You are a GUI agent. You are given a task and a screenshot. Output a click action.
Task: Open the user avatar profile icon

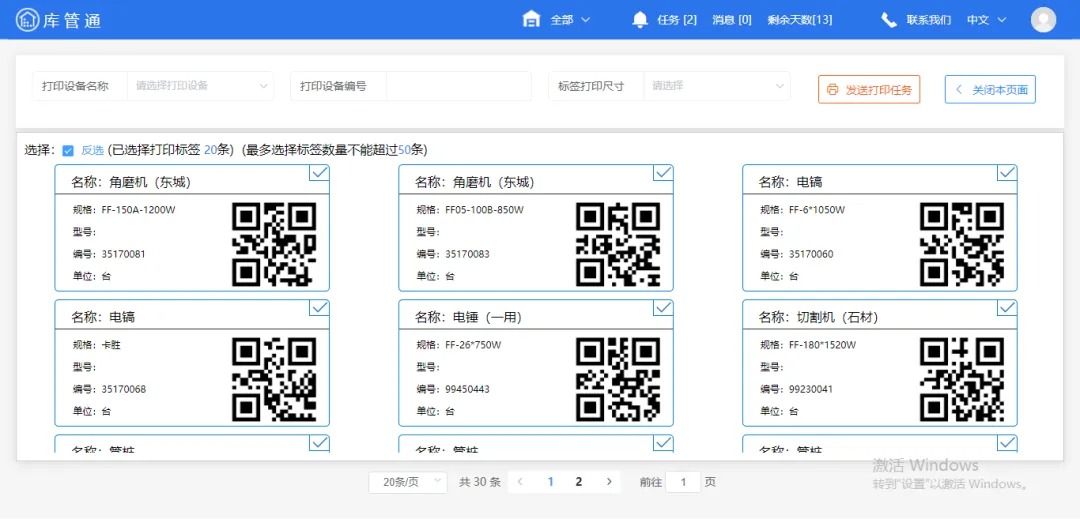(1043, 20)
